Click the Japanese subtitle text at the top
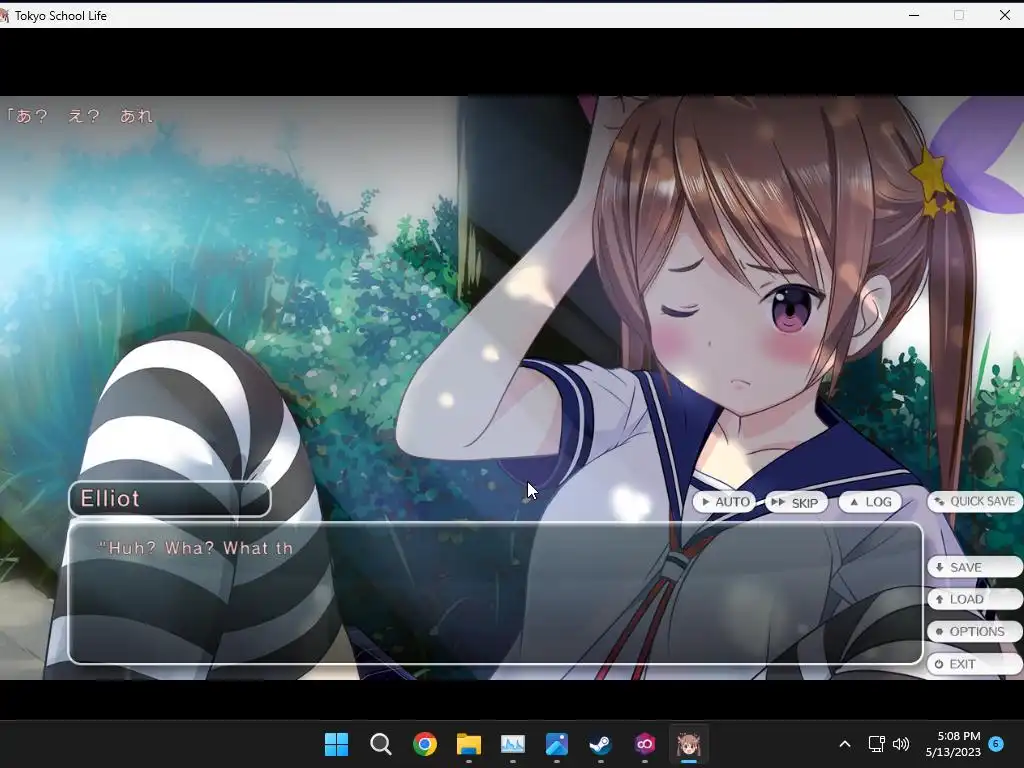 (78, 116)
